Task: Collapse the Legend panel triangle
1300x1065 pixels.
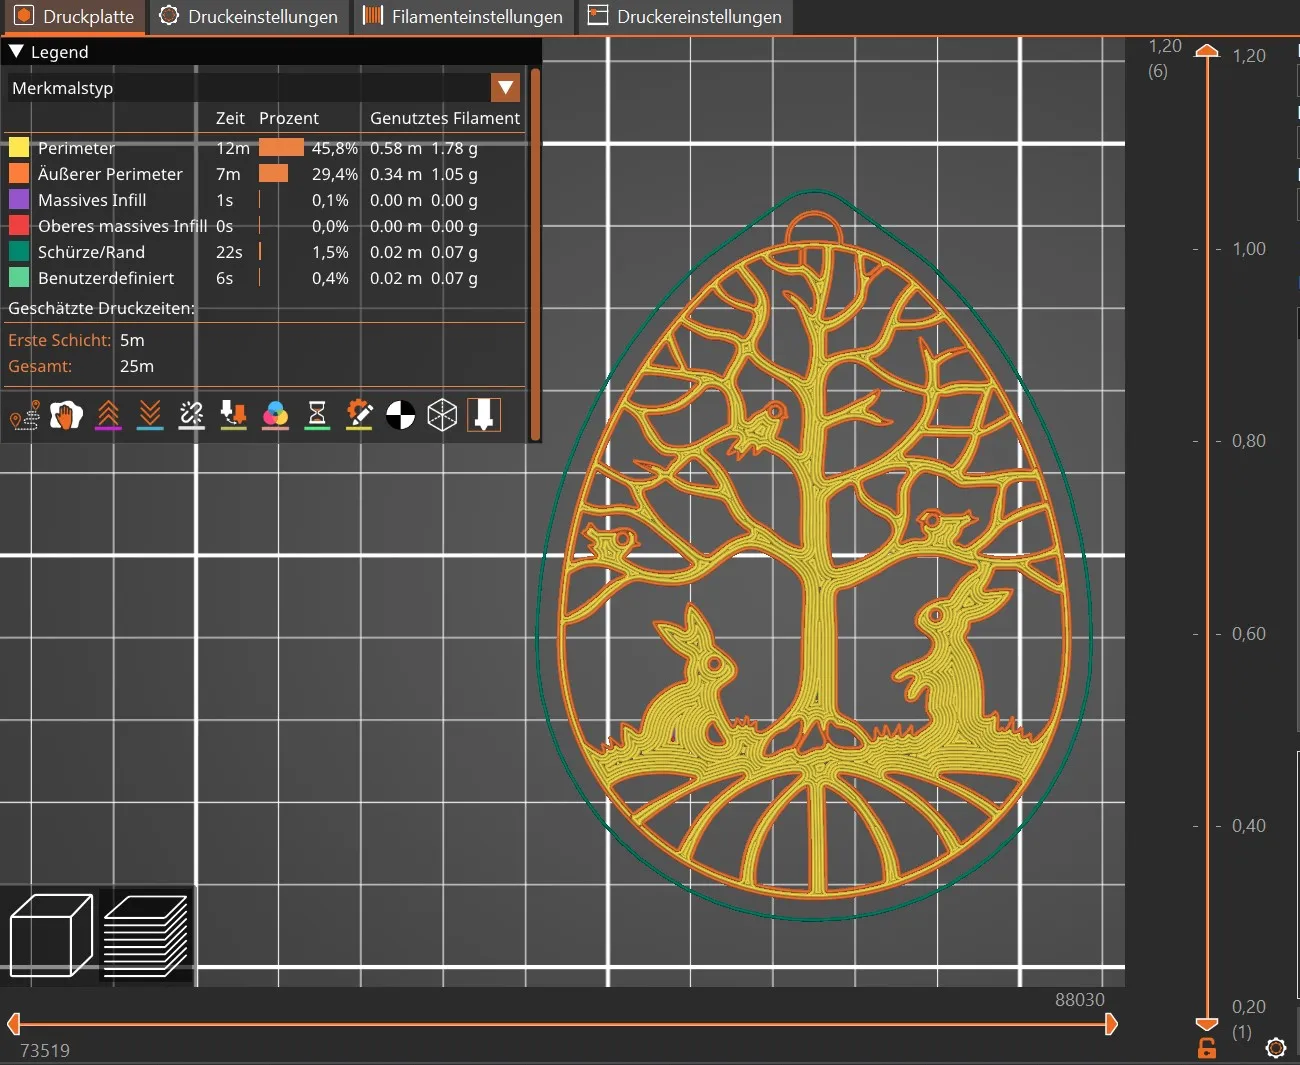Action: (16, 52)
